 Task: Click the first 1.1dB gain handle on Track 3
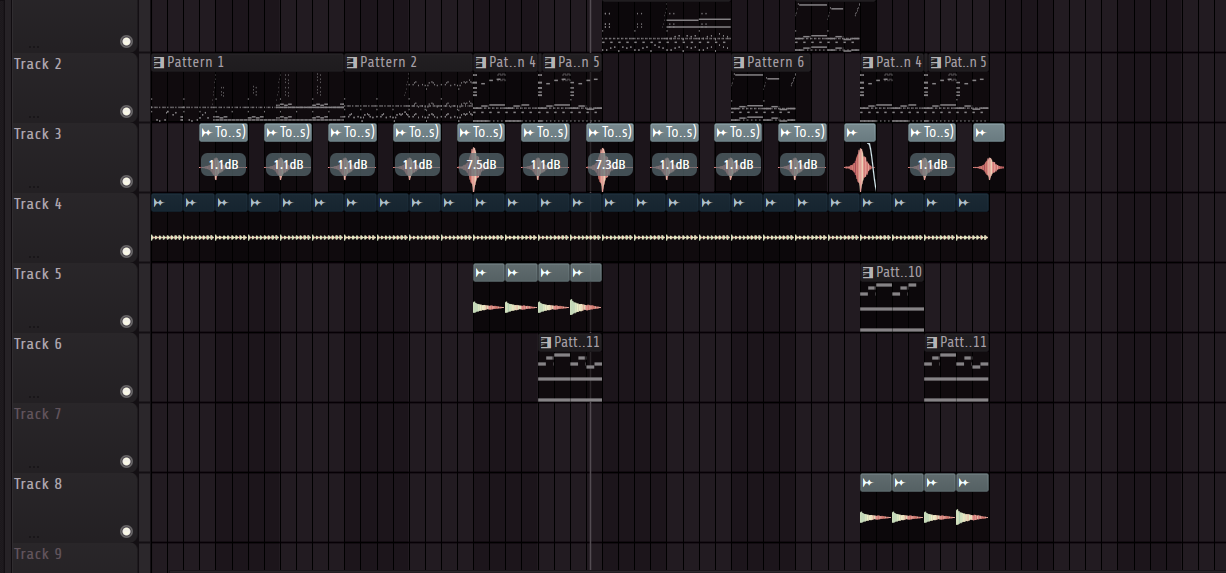coord(224,165)
